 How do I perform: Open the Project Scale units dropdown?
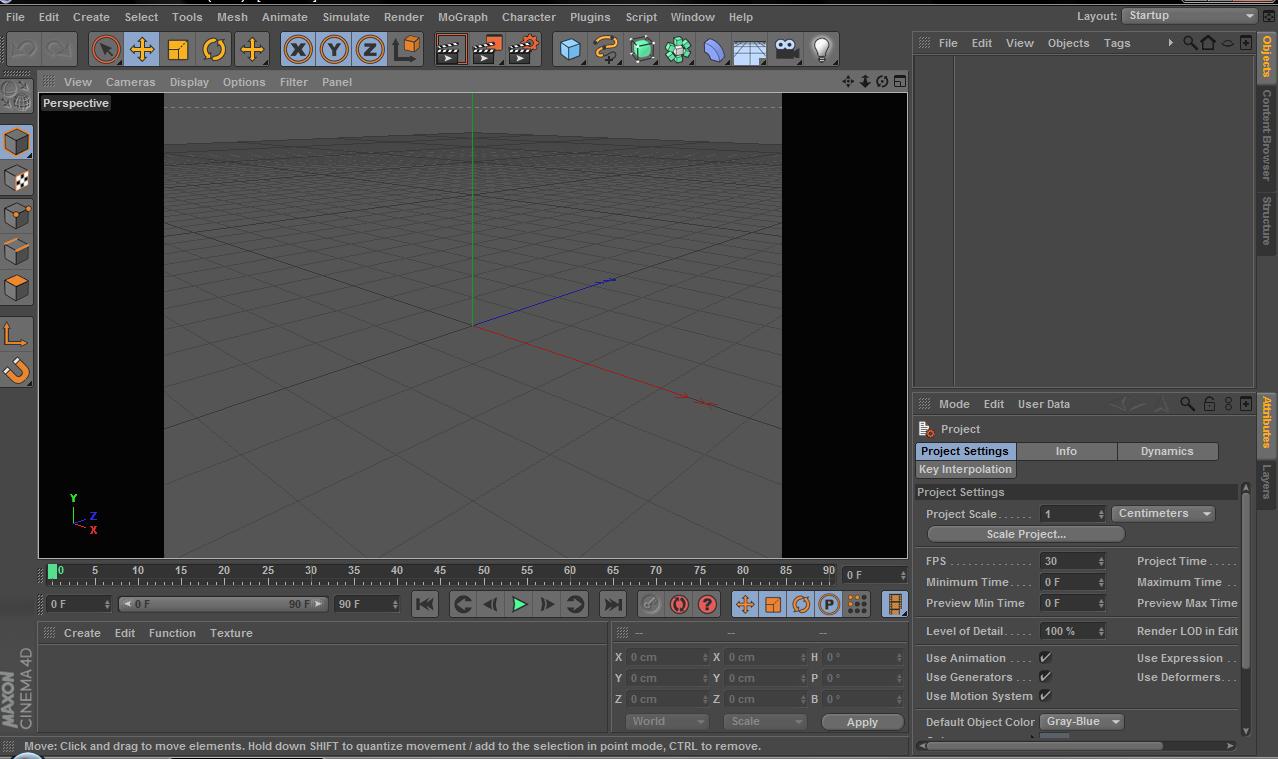[1161, 513]
